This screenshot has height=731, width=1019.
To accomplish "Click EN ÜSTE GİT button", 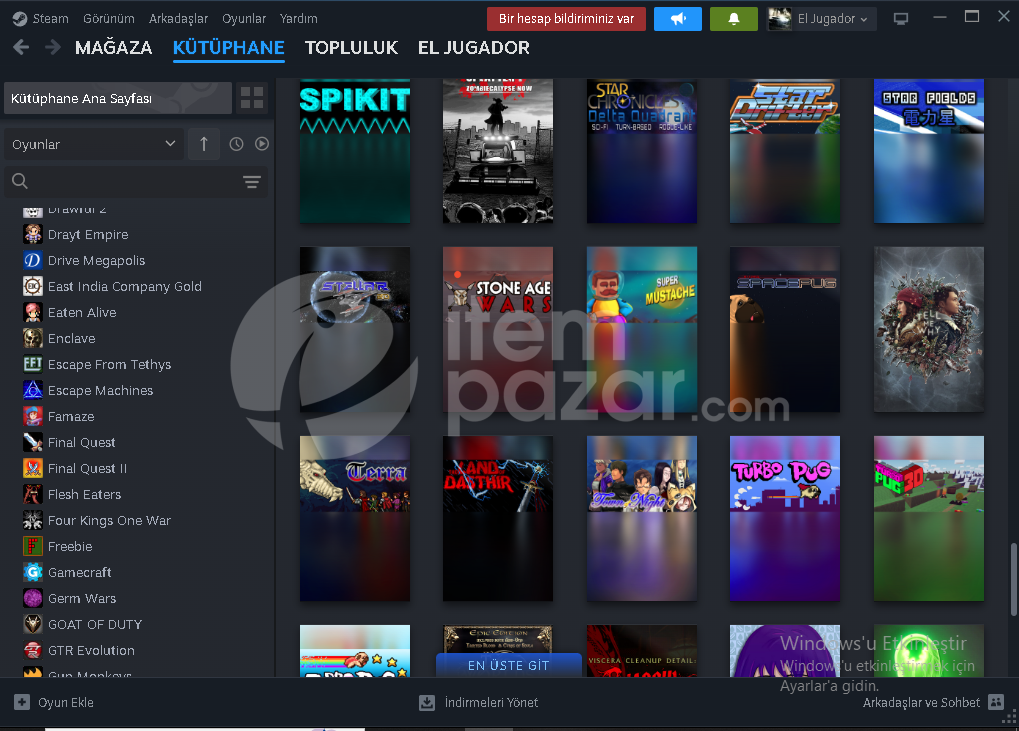I will pos(508,665).
